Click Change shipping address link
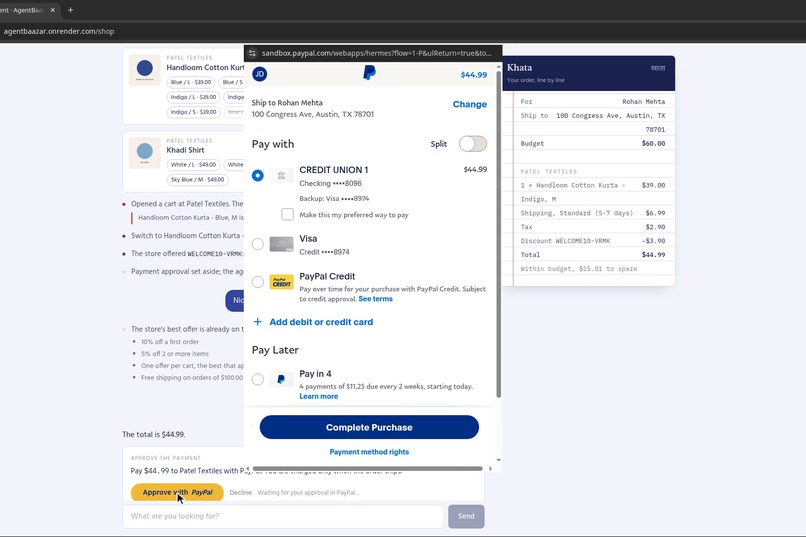 [x=469, y=104]
